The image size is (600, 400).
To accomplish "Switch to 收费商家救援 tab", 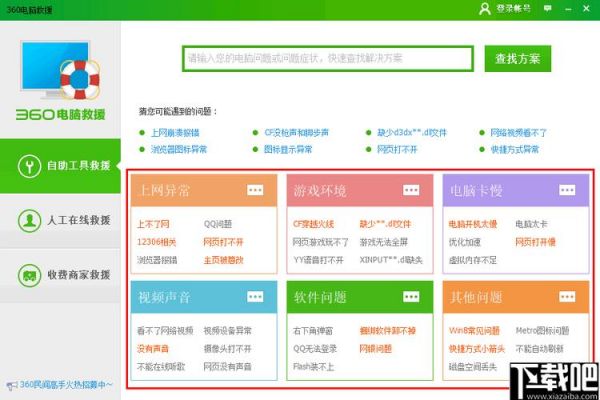I will pyautogui.click(x=60, y=275).
